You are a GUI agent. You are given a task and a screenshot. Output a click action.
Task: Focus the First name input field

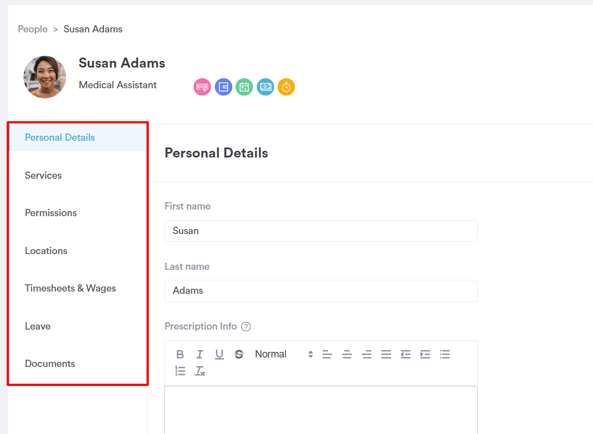pyautogui.click(x=321, y=231)
